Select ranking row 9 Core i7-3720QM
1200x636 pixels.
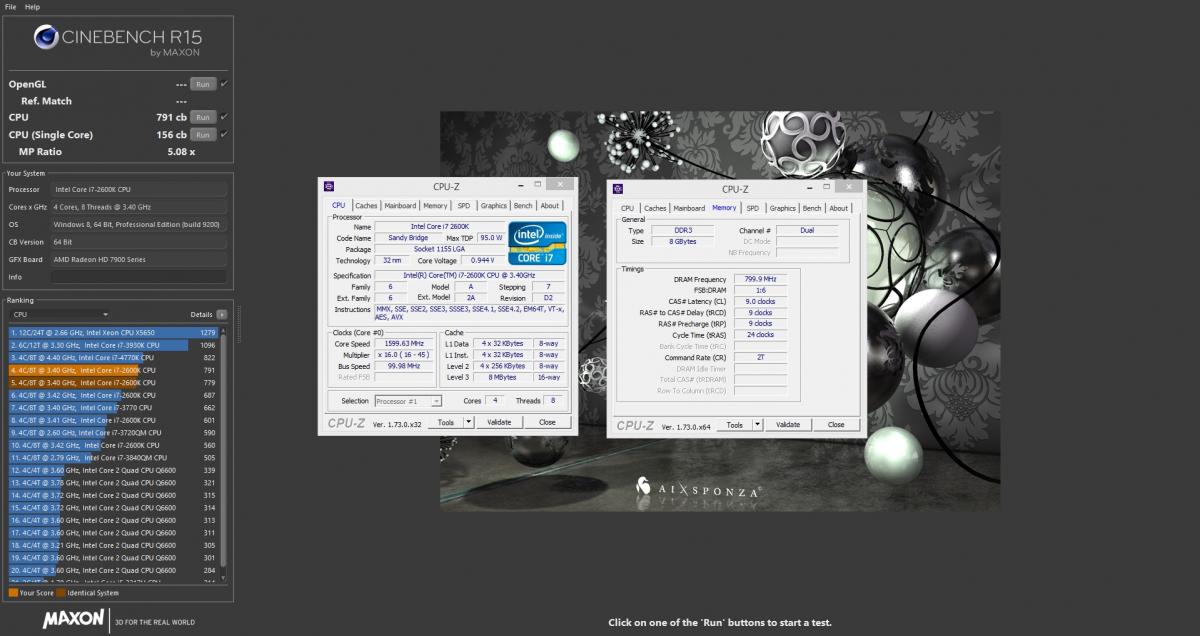(113, 432)
